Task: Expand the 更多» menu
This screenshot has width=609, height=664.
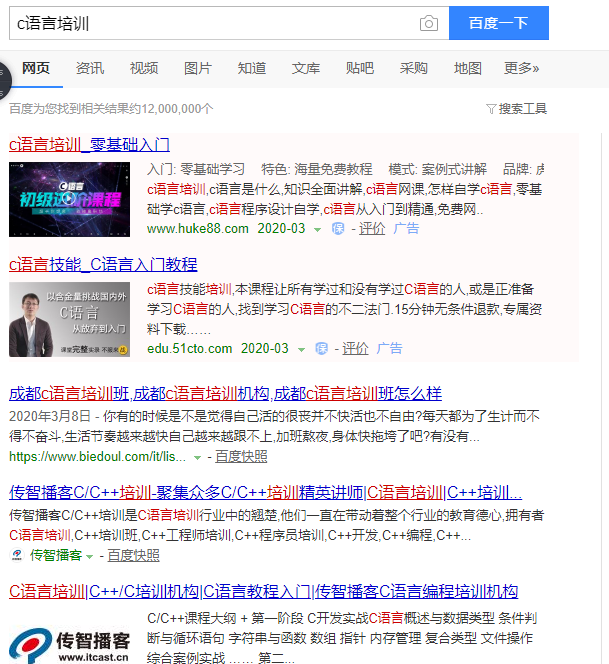Action: (x=521, y=68)
